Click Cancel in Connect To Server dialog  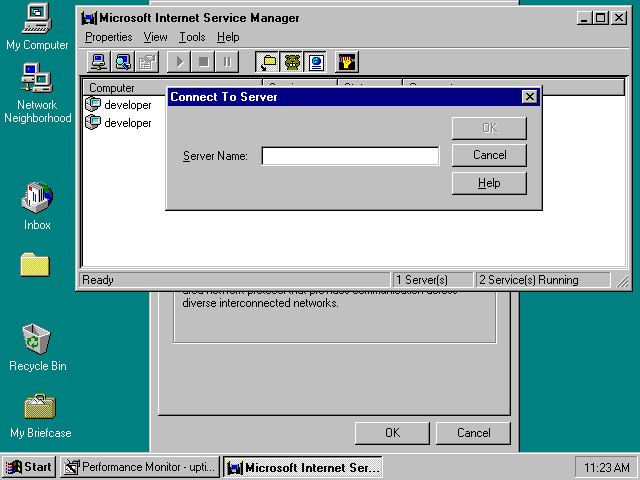pos(489,155)
